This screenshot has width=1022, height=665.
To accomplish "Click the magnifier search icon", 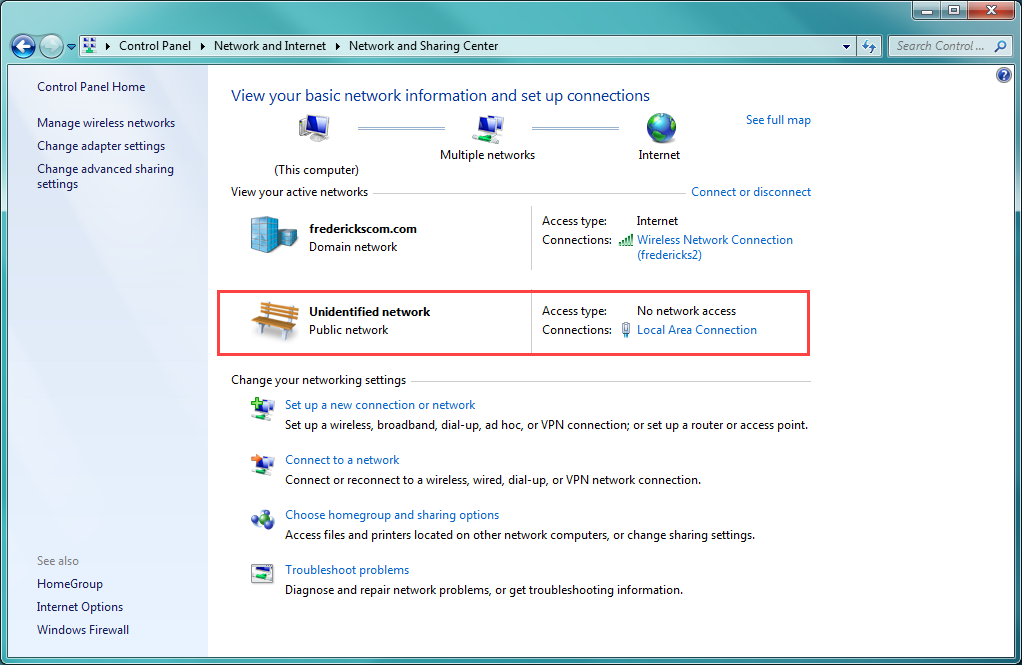I will pos(1000,46).
